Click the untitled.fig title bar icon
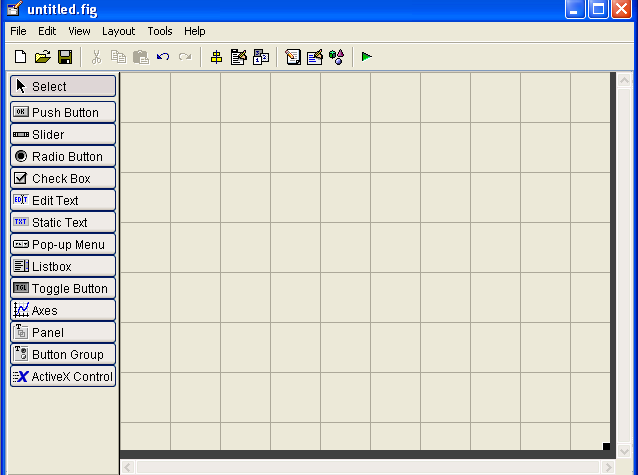The width and height of the screenshot is (638, 475). click(x=14, y=8)
